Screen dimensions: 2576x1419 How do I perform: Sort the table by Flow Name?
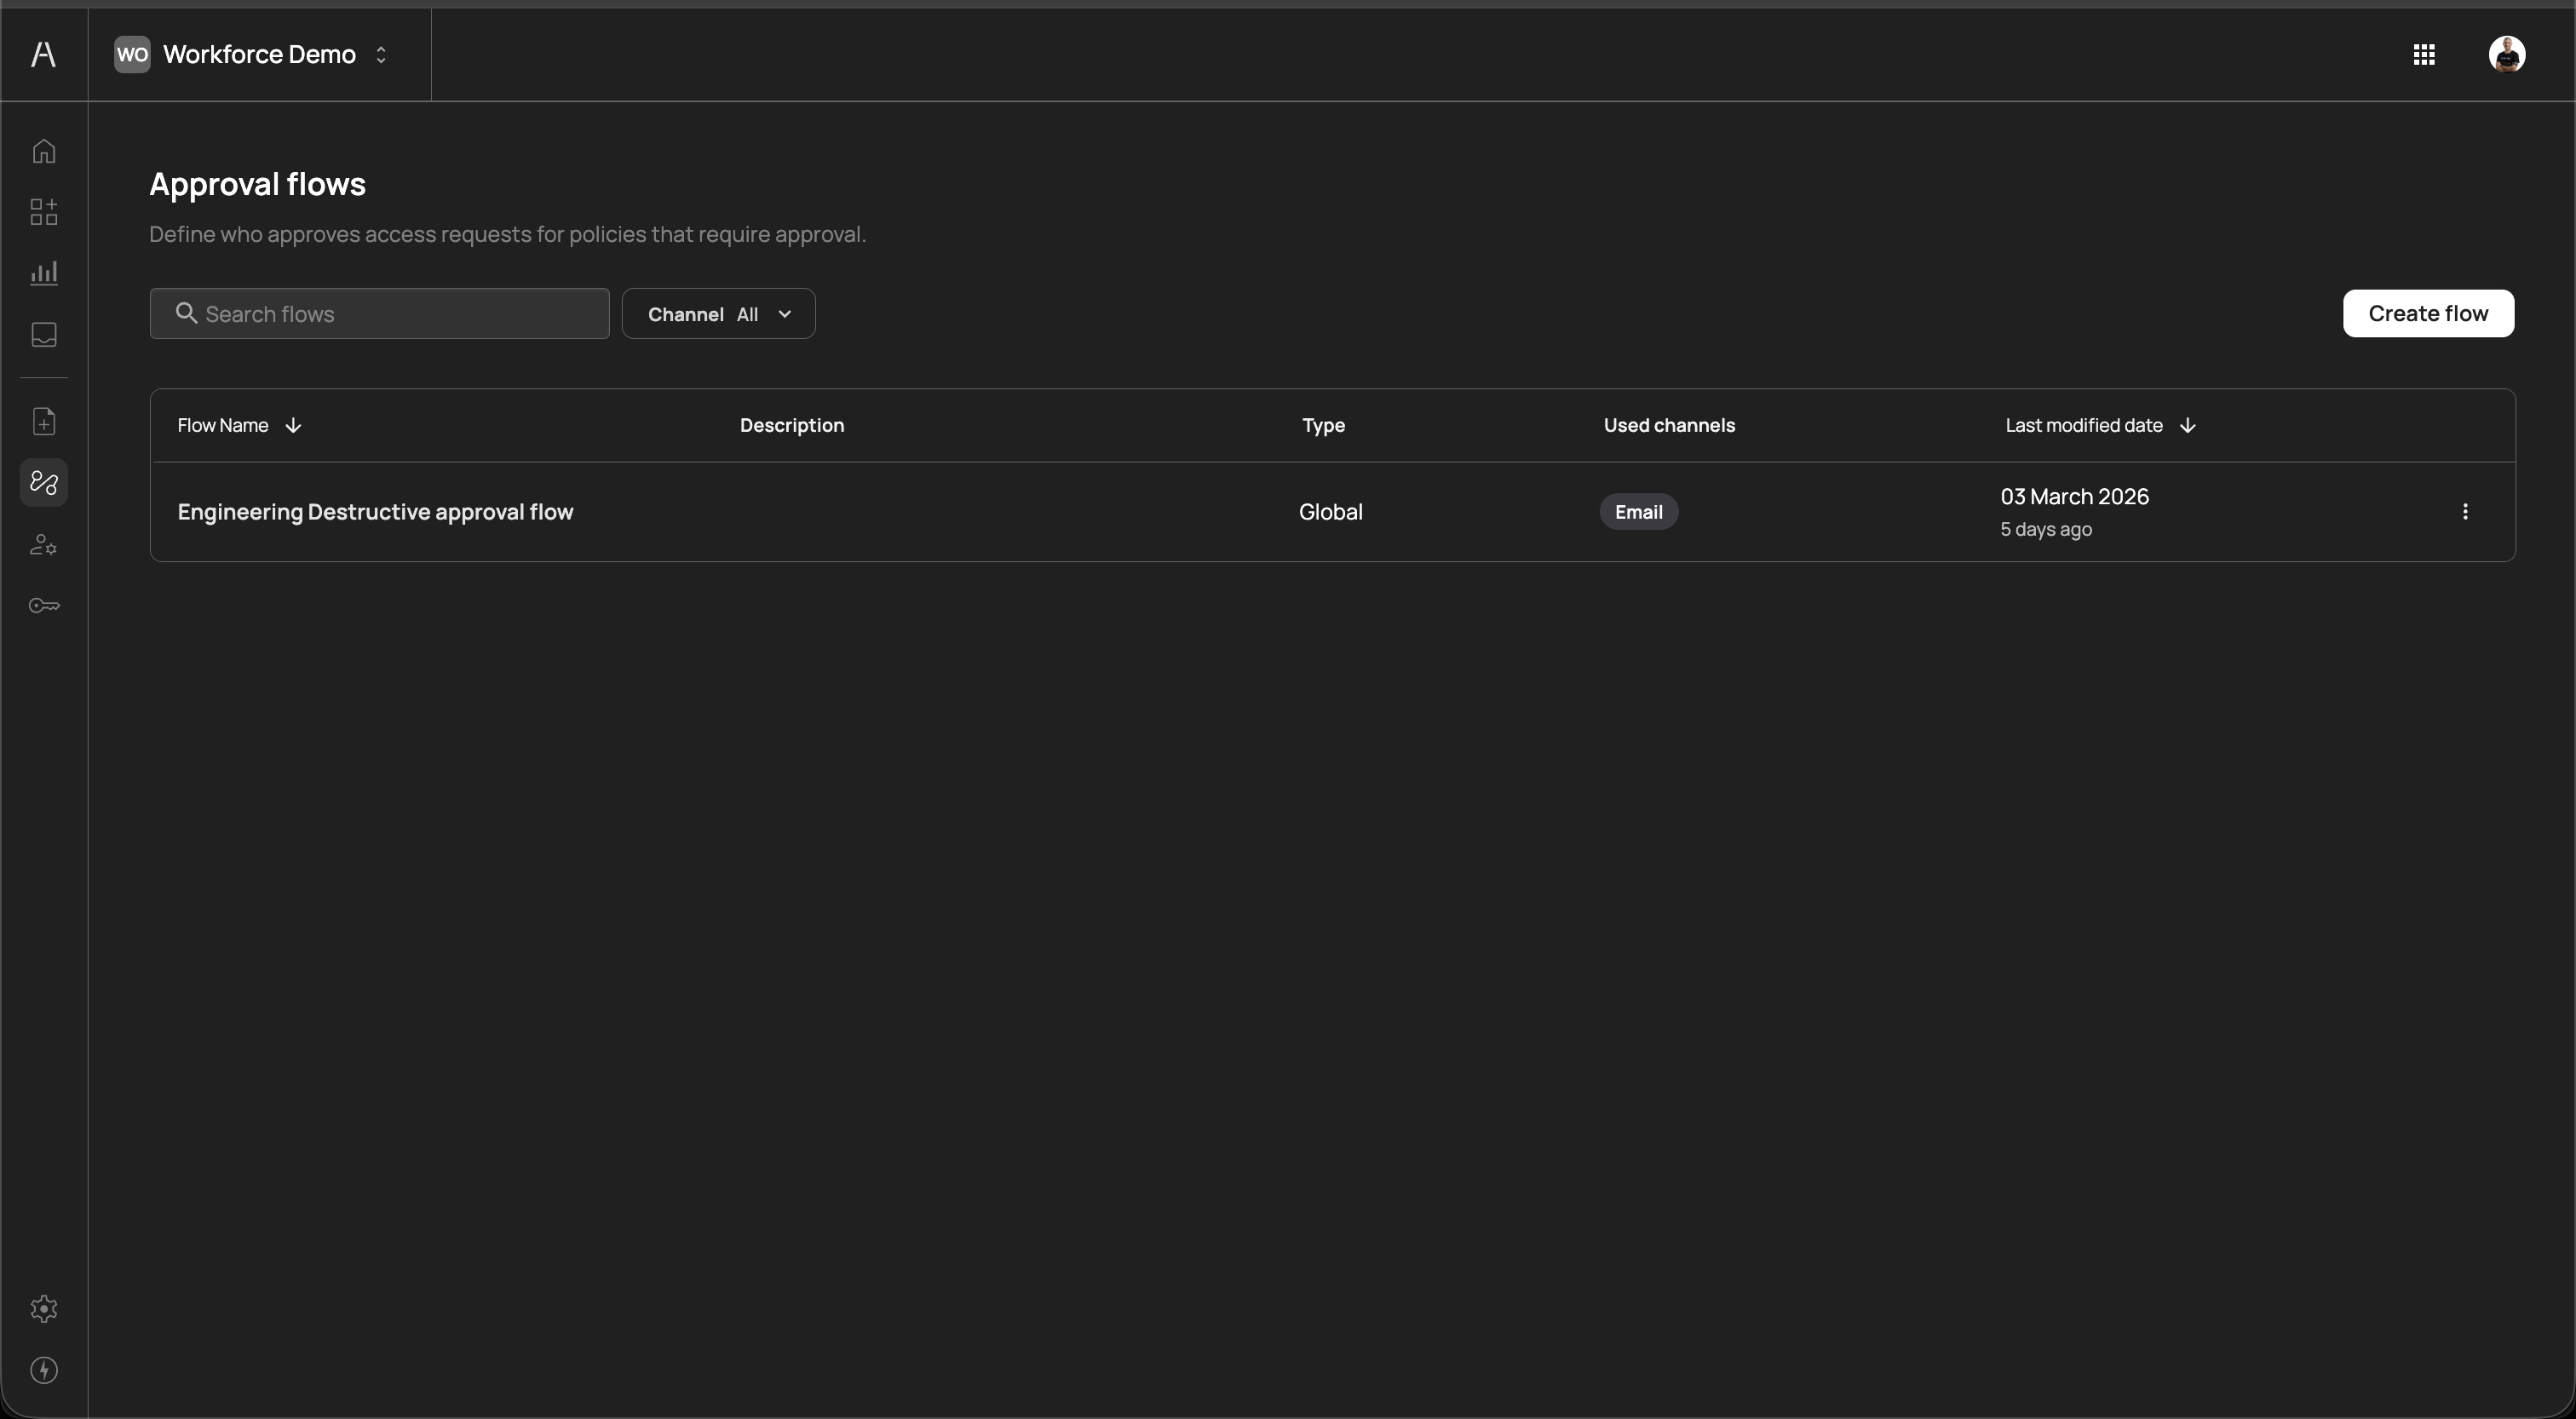291,425
